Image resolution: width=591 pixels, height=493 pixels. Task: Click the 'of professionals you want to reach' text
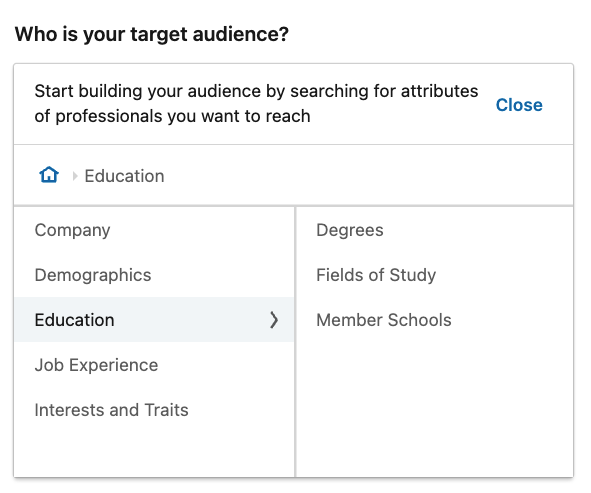coord(172,116)
